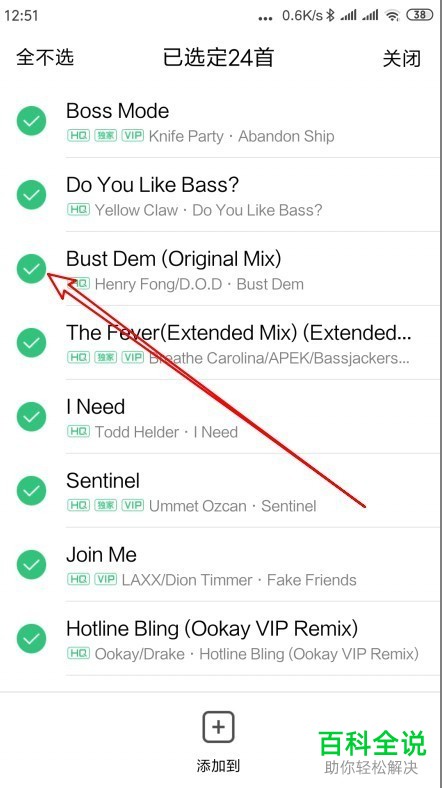Click the VIP badge beside LAXX/Dion Timmer

coord(105,579)
